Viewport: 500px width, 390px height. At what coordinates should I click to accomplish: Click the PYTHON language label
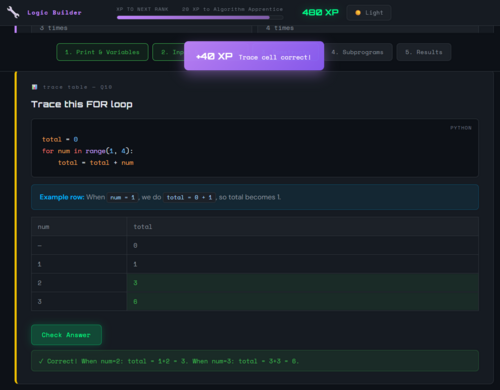tap(461, 128)
